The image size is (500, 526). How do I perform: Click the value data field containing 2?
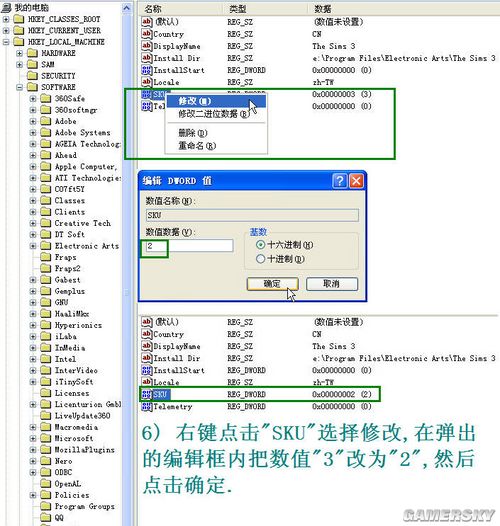coord(189,246)
